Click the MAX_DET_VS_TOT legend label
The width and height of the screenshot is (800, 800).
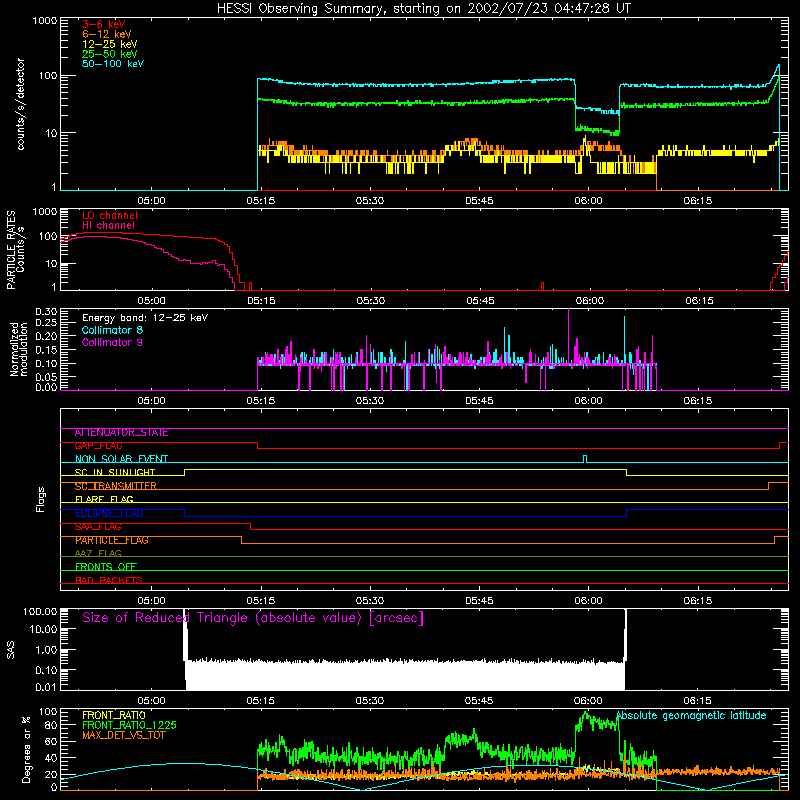click(123, 735)
